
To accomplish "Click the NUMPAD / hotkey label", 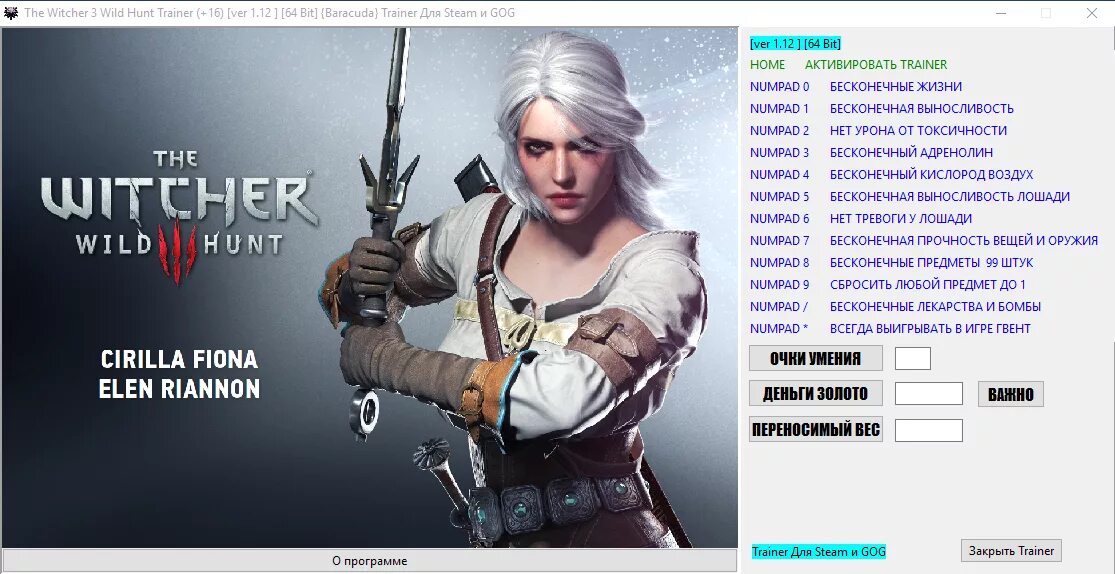I will point(779,307).
